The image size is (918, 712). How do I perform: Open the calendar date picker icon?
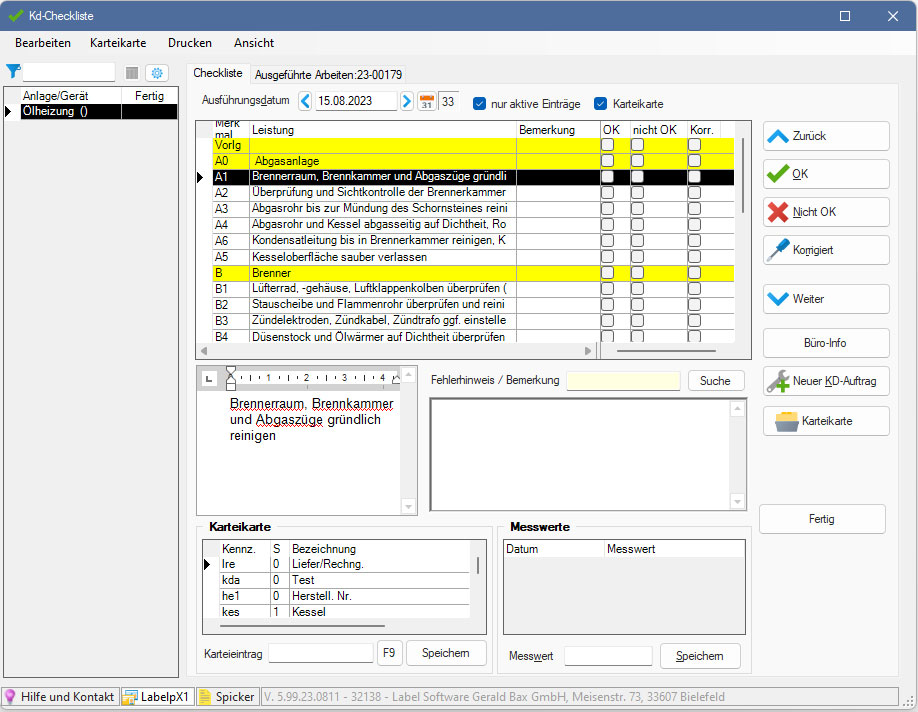(426, 102)
